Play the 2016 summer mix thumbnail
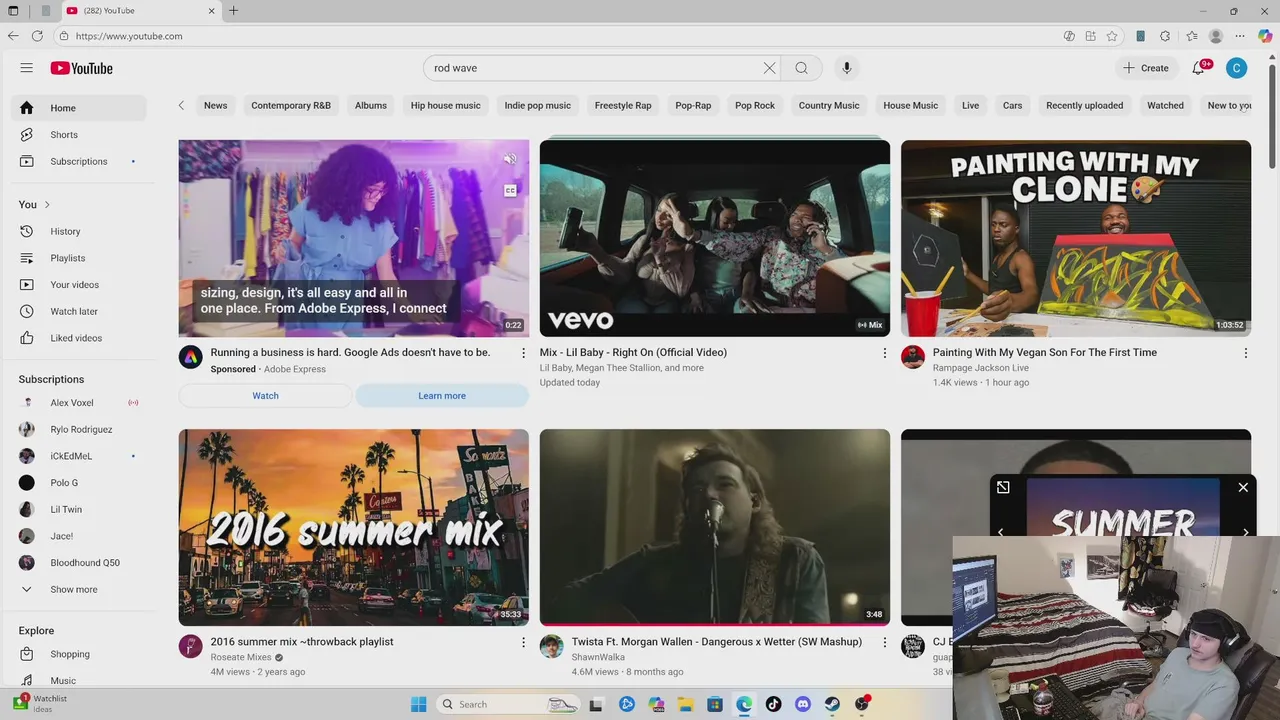Viewport: 1280px width, 720px height. click(354, 528)
